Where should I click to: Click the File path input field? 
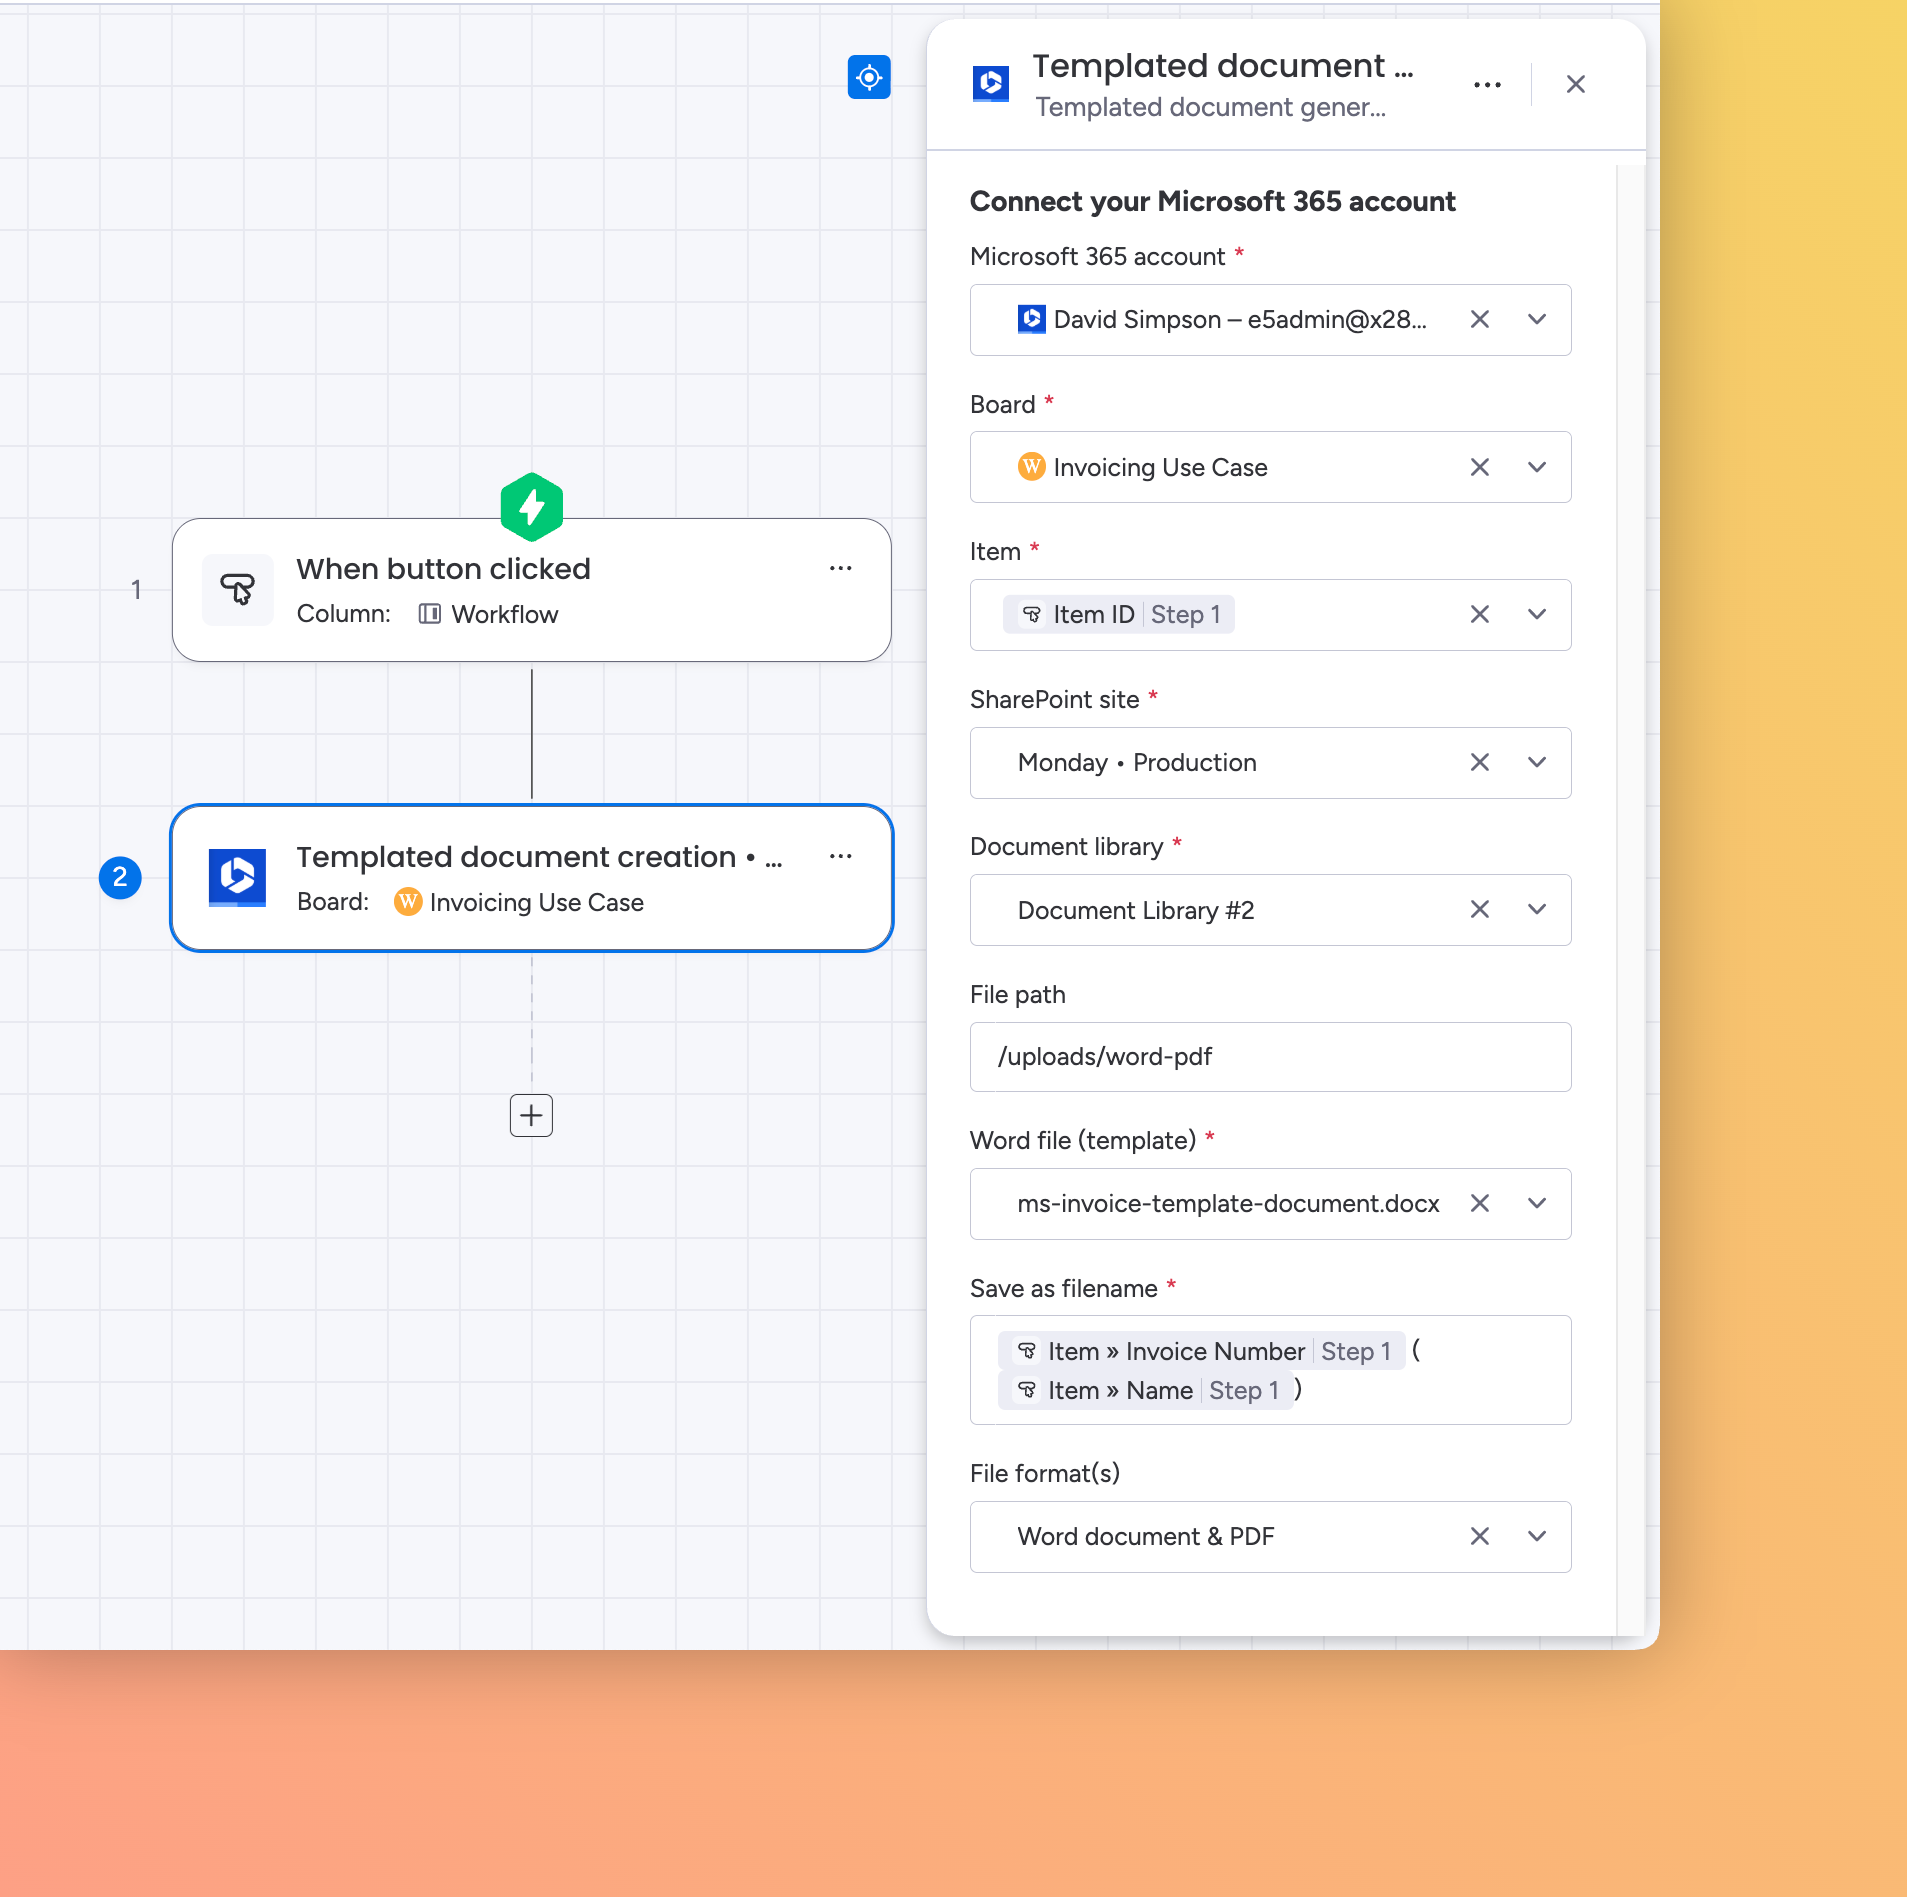pyautogui.click(x=1270, y=1057)
